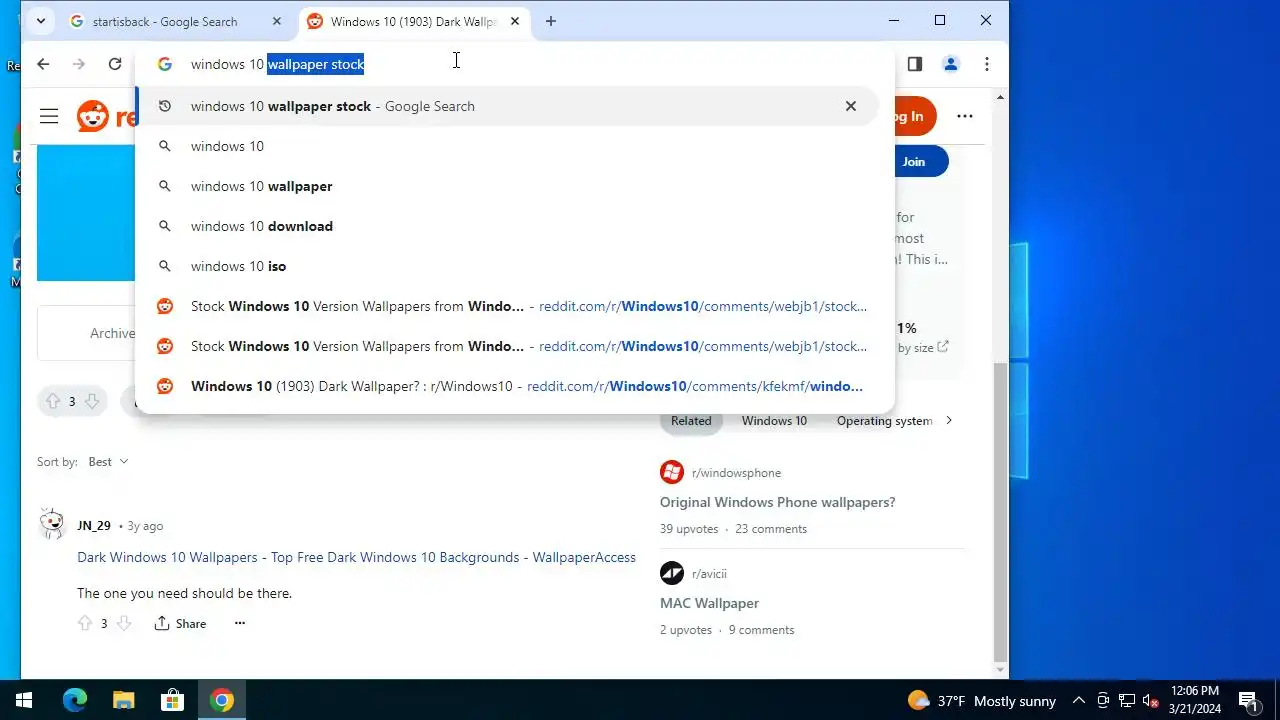This screenshot has height=720, width=1280.
Task: Open more options on JN_29's comment
Action: point(239,623)
